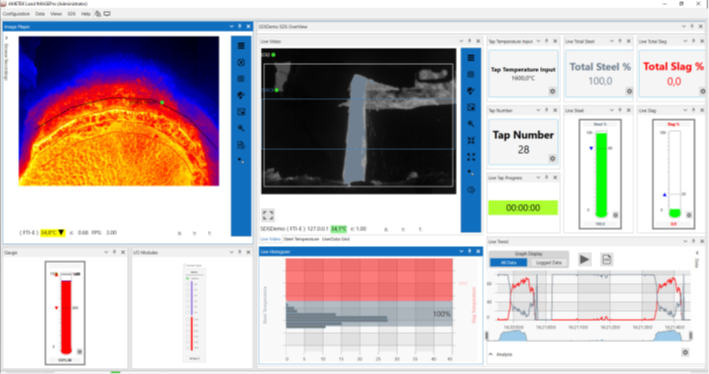
Task: Click the points icon at bottom of Image Player toolbar
Action: [241, 161]
